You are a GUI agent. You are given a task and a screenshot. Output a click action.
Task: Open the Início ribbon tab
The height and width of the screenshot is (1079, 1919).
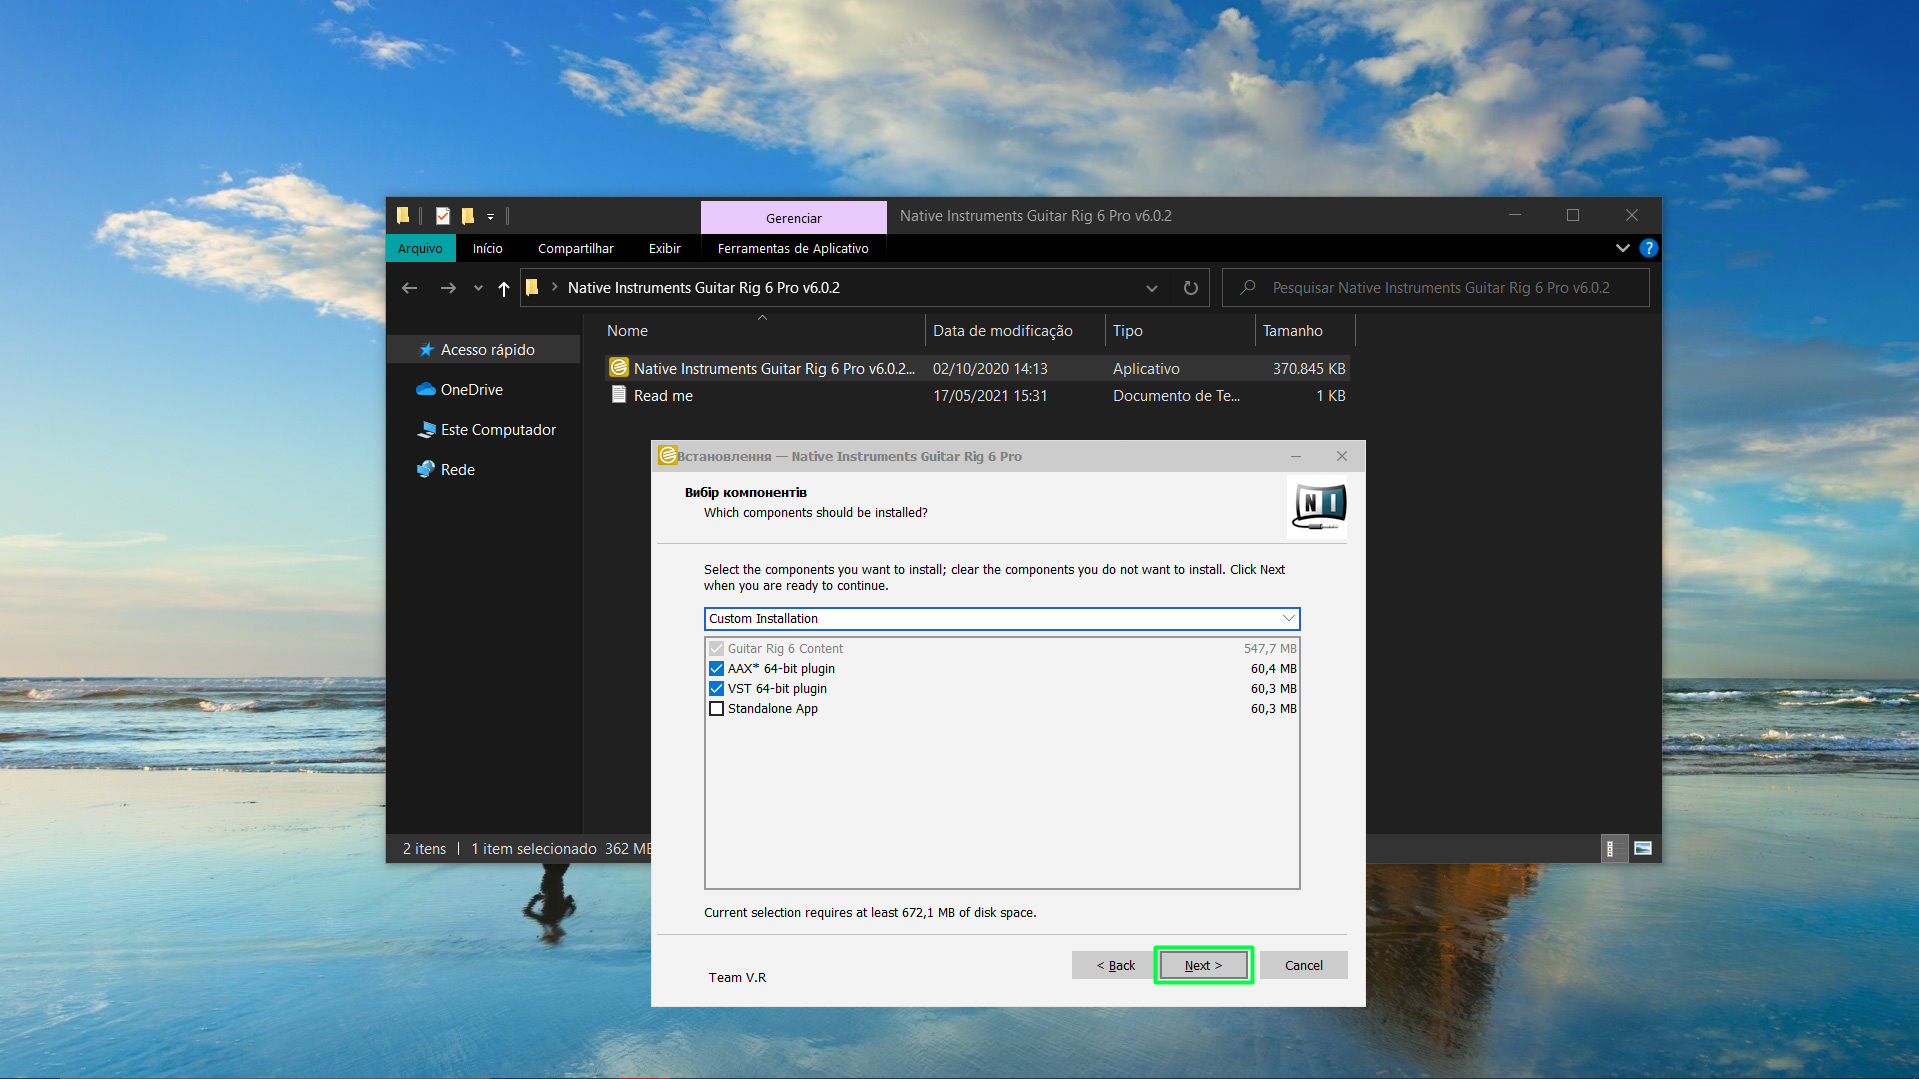[x=488, y=248]
